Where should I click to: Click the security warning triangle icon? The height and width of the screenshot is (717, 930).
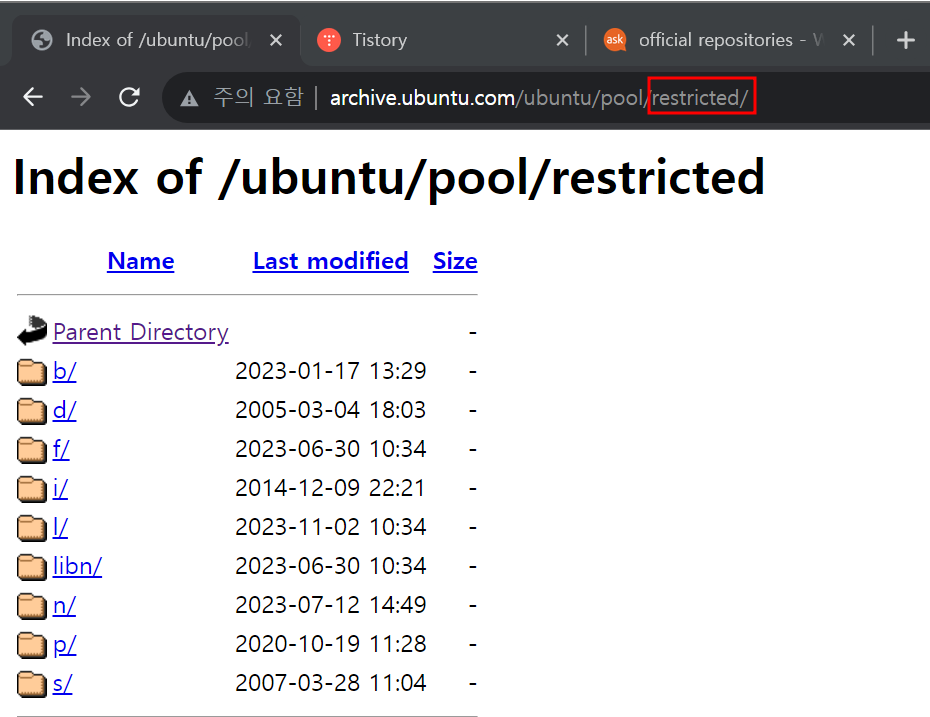click(x=188, y=98)
